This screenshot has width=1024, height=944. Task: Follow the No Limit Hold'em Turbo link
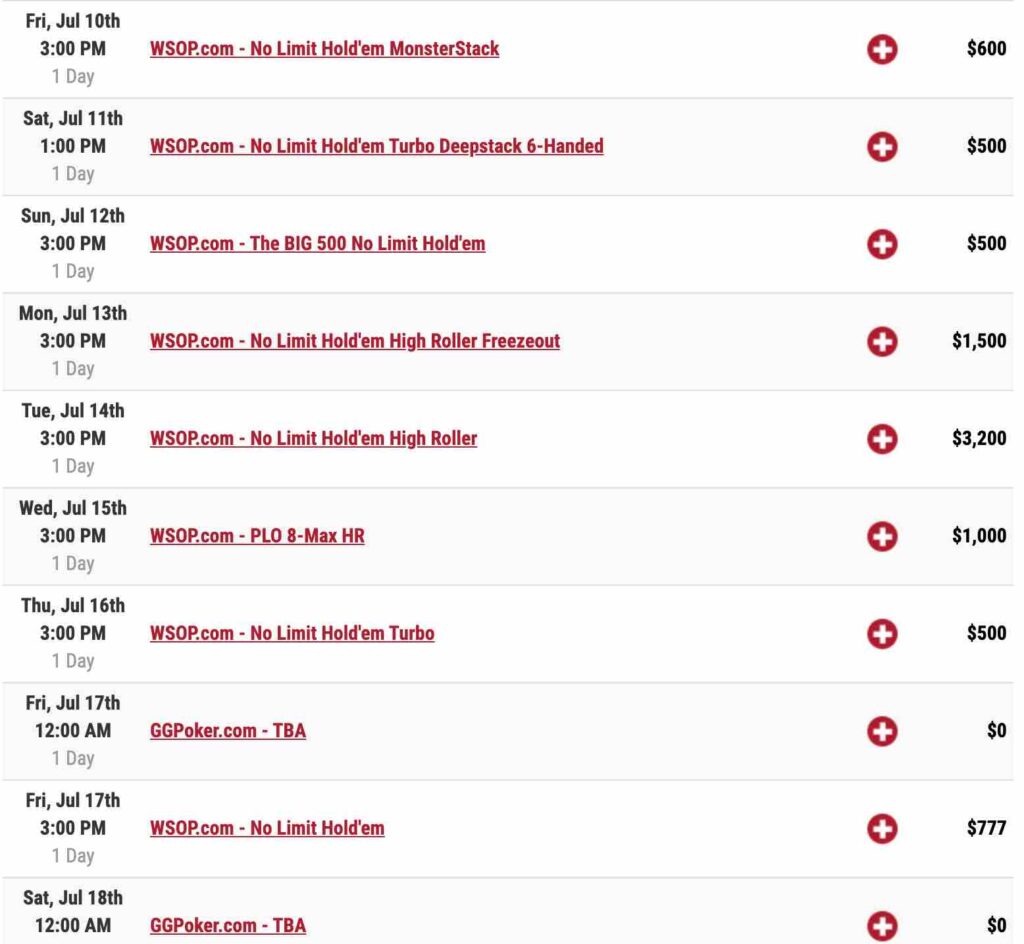pos(292,633)
